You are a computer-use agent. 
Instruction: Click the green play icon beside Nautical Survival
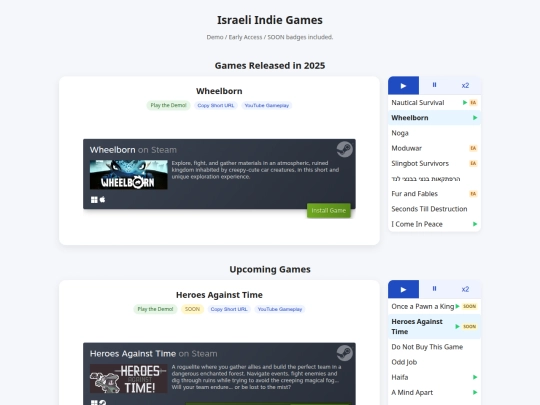465,103
